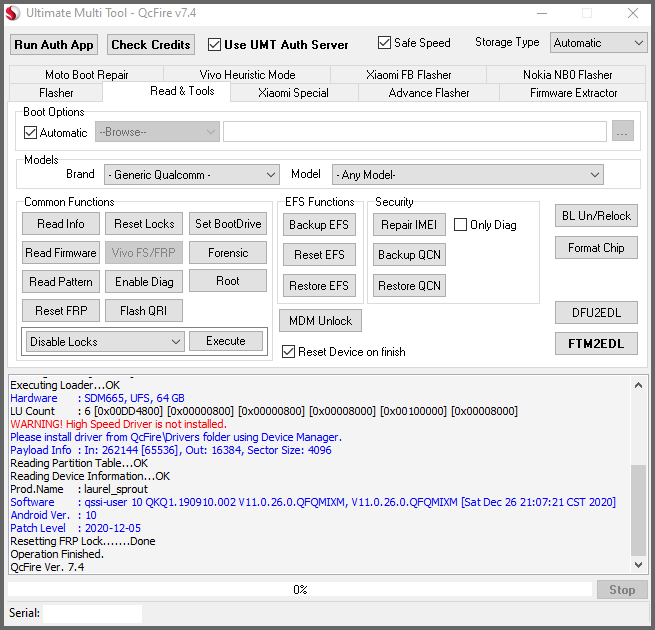655x630 pixels.
Task: Open the --Browse-- boot dropdown
Action: pyautogui.click(x=157, y=132)
